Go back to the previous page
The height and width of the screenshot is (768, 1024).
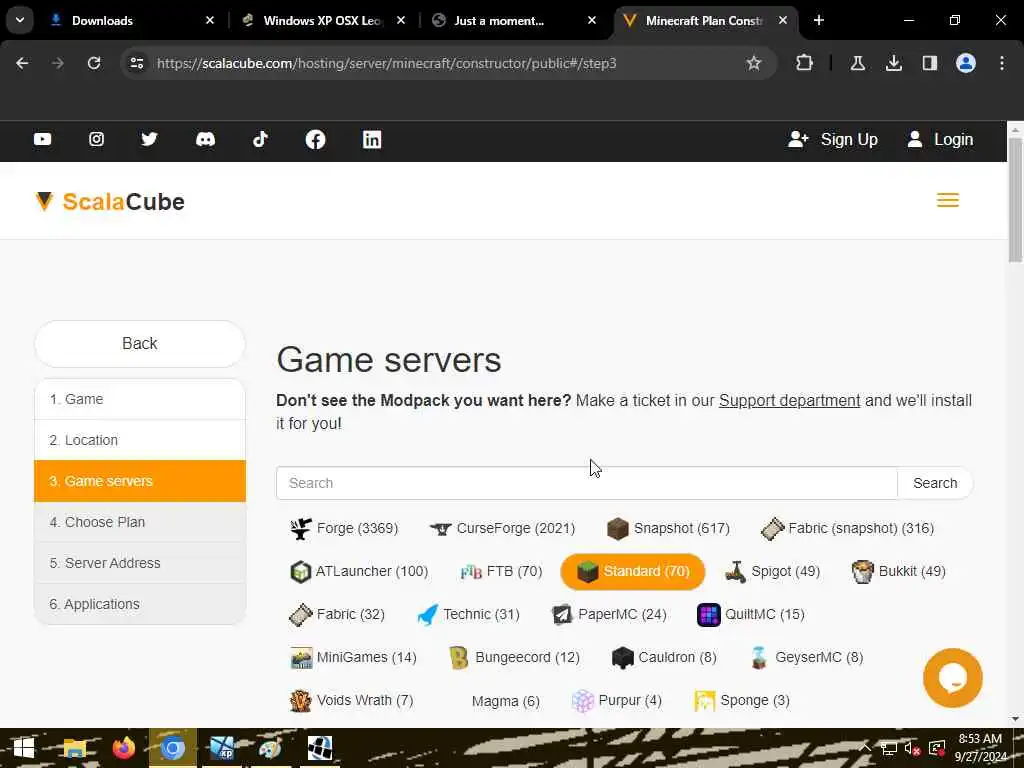pyautogui.click(x=22, y=63)
